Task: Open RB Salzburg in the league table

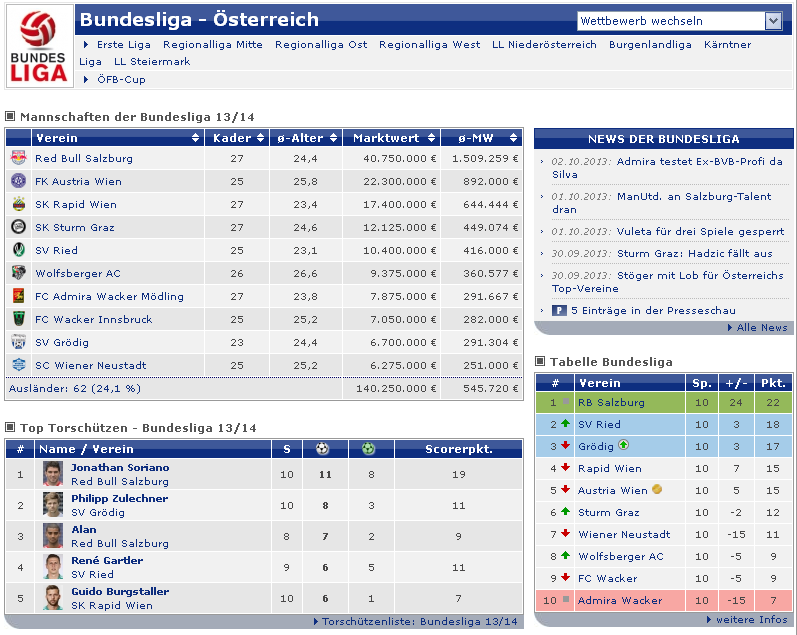Action: (611, 402)
